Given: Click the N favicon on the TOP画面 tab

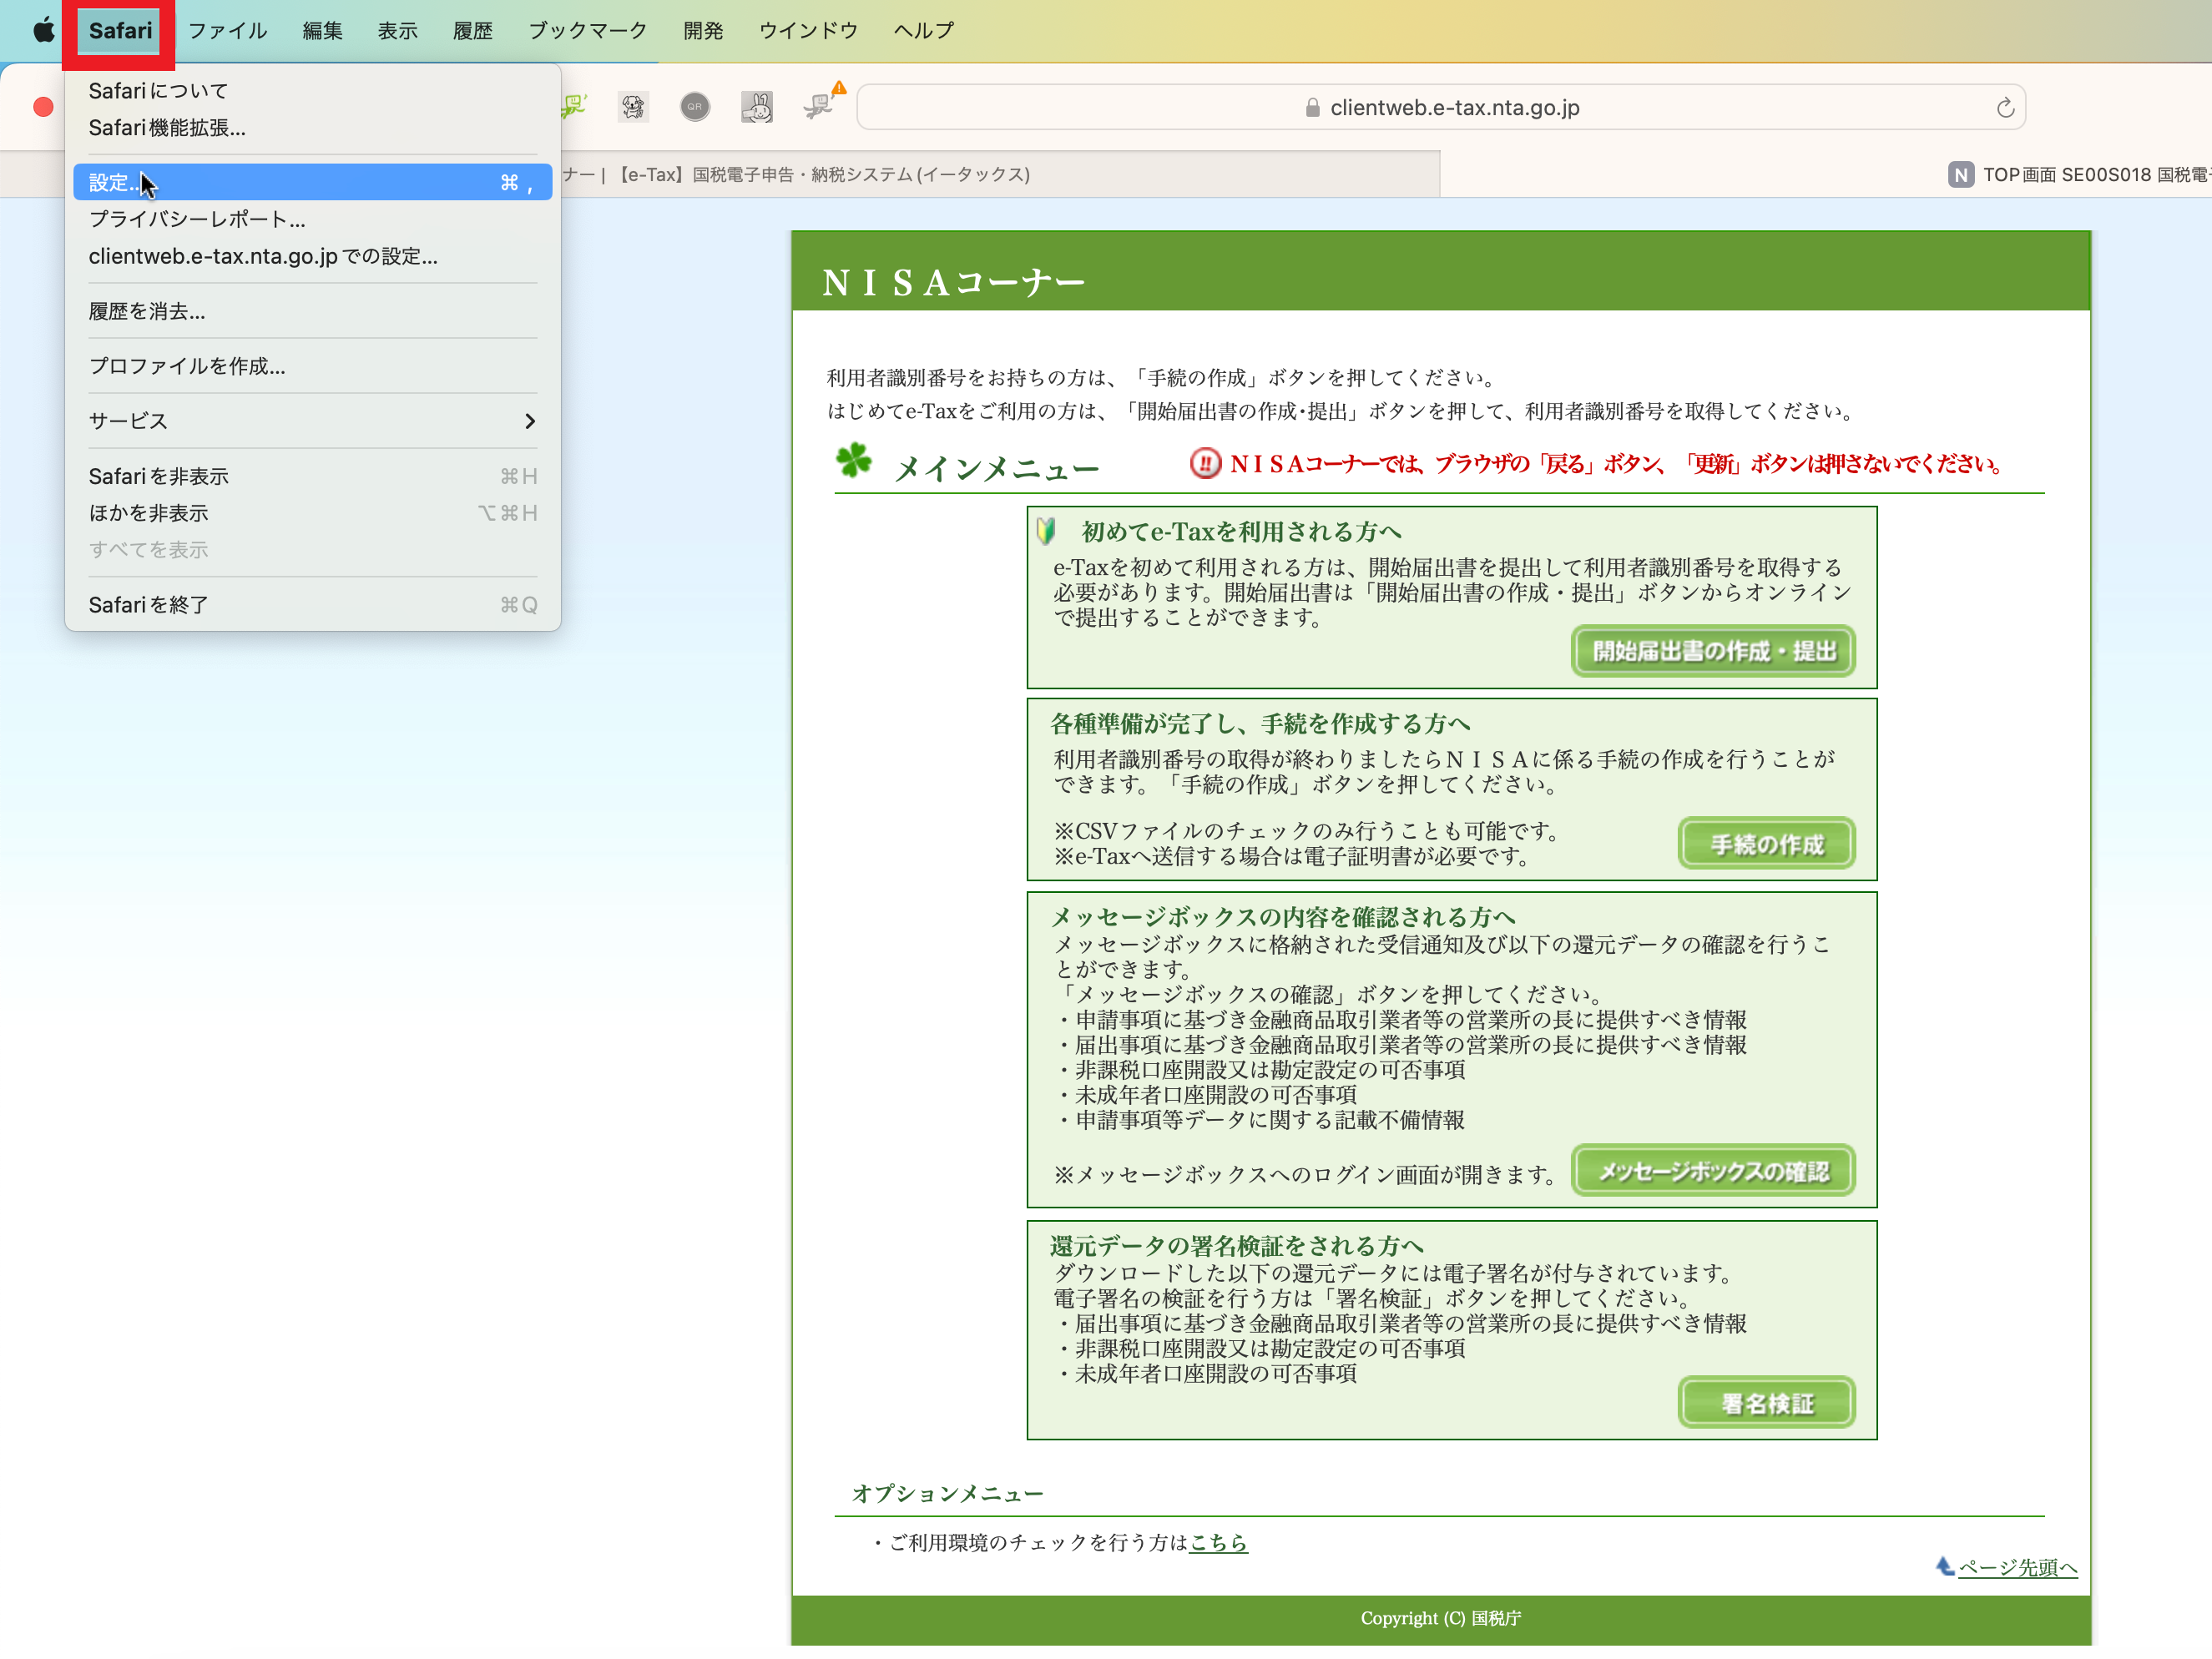Looking at the screenshot, I should click(1960, 175).
